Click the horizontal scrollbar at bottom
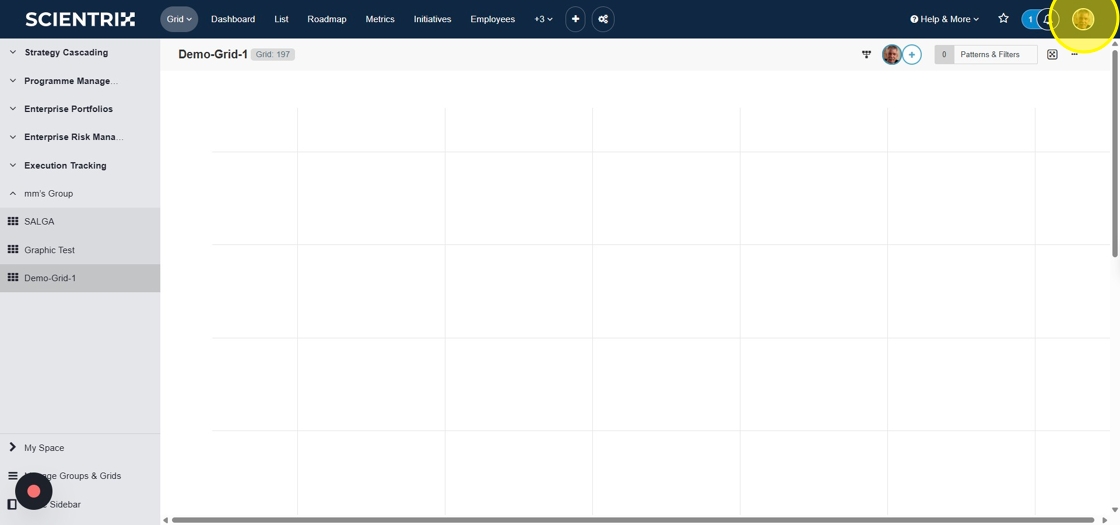Screen dimensions: 1120x525 point(632,520)
